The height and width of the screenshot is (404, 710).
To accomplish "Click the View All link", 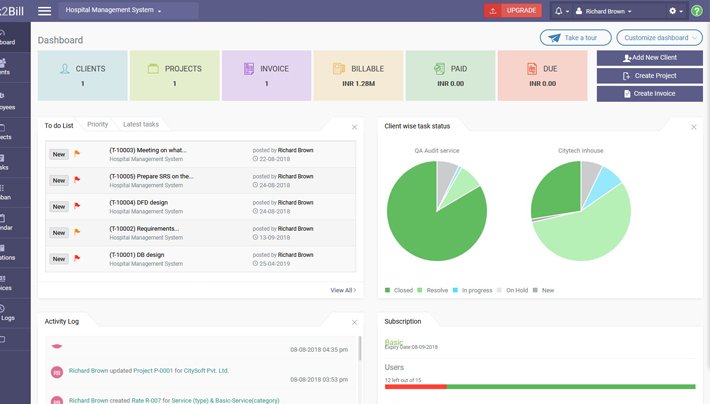I will pos(343,290).
